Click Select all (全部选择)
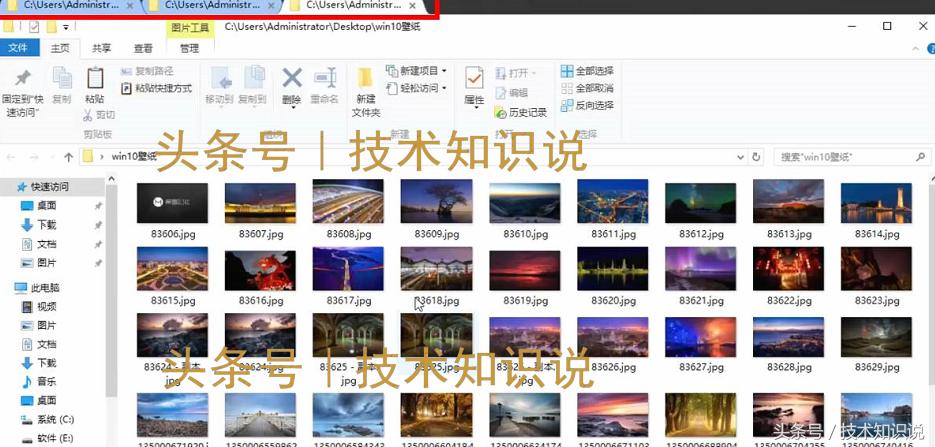 (587, 71)
